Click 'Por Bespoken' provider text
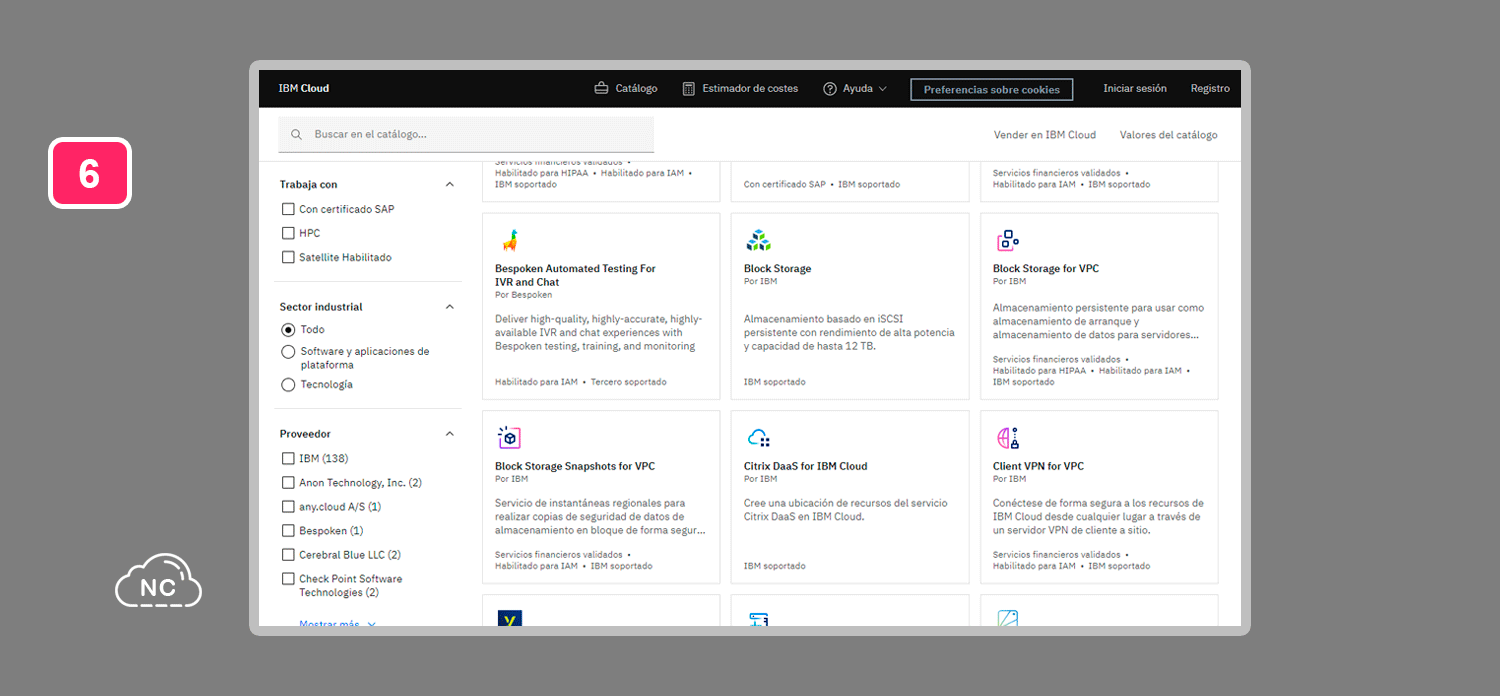1500x696 pixels. [523, 295]
